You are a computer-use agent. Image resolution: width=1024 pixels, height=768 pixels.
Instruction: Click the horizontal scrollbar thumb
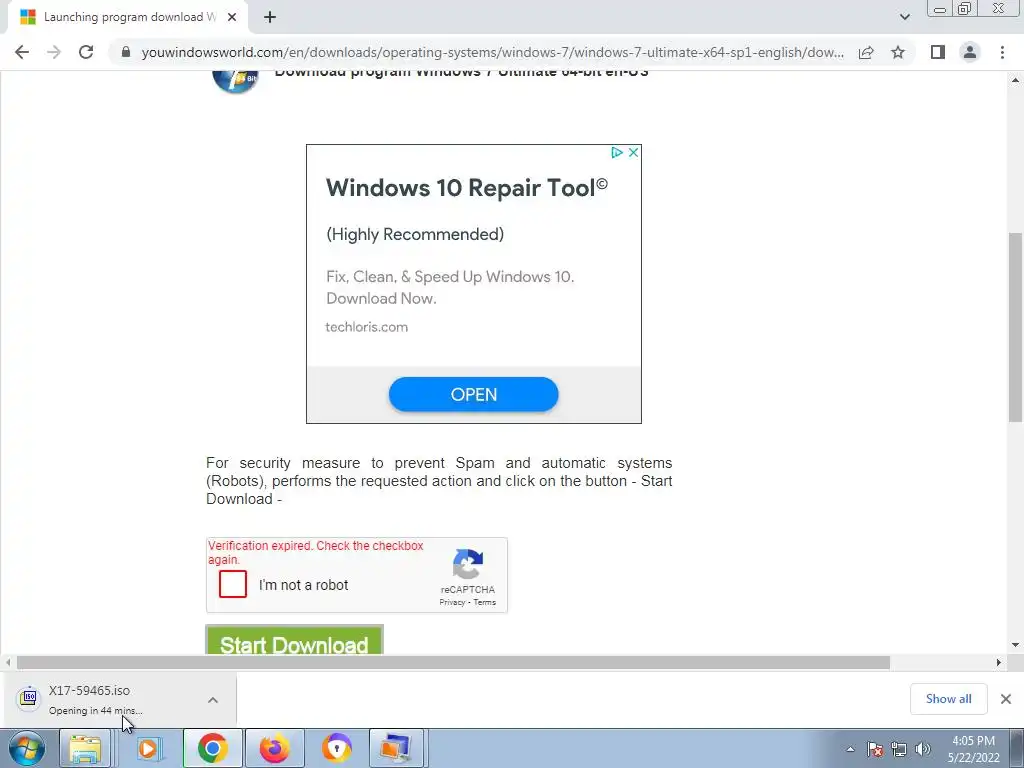(453, 662)
